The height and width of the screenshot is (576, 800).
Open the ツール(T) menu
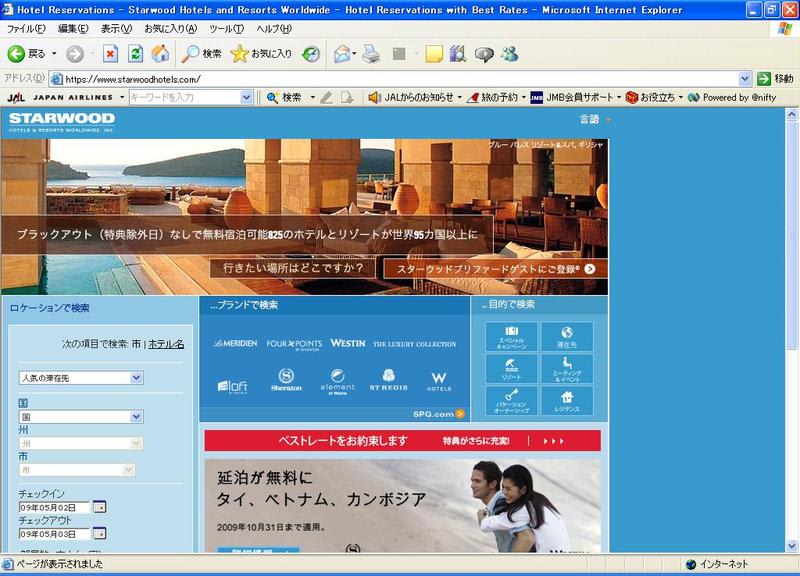[x=227, y=29]
